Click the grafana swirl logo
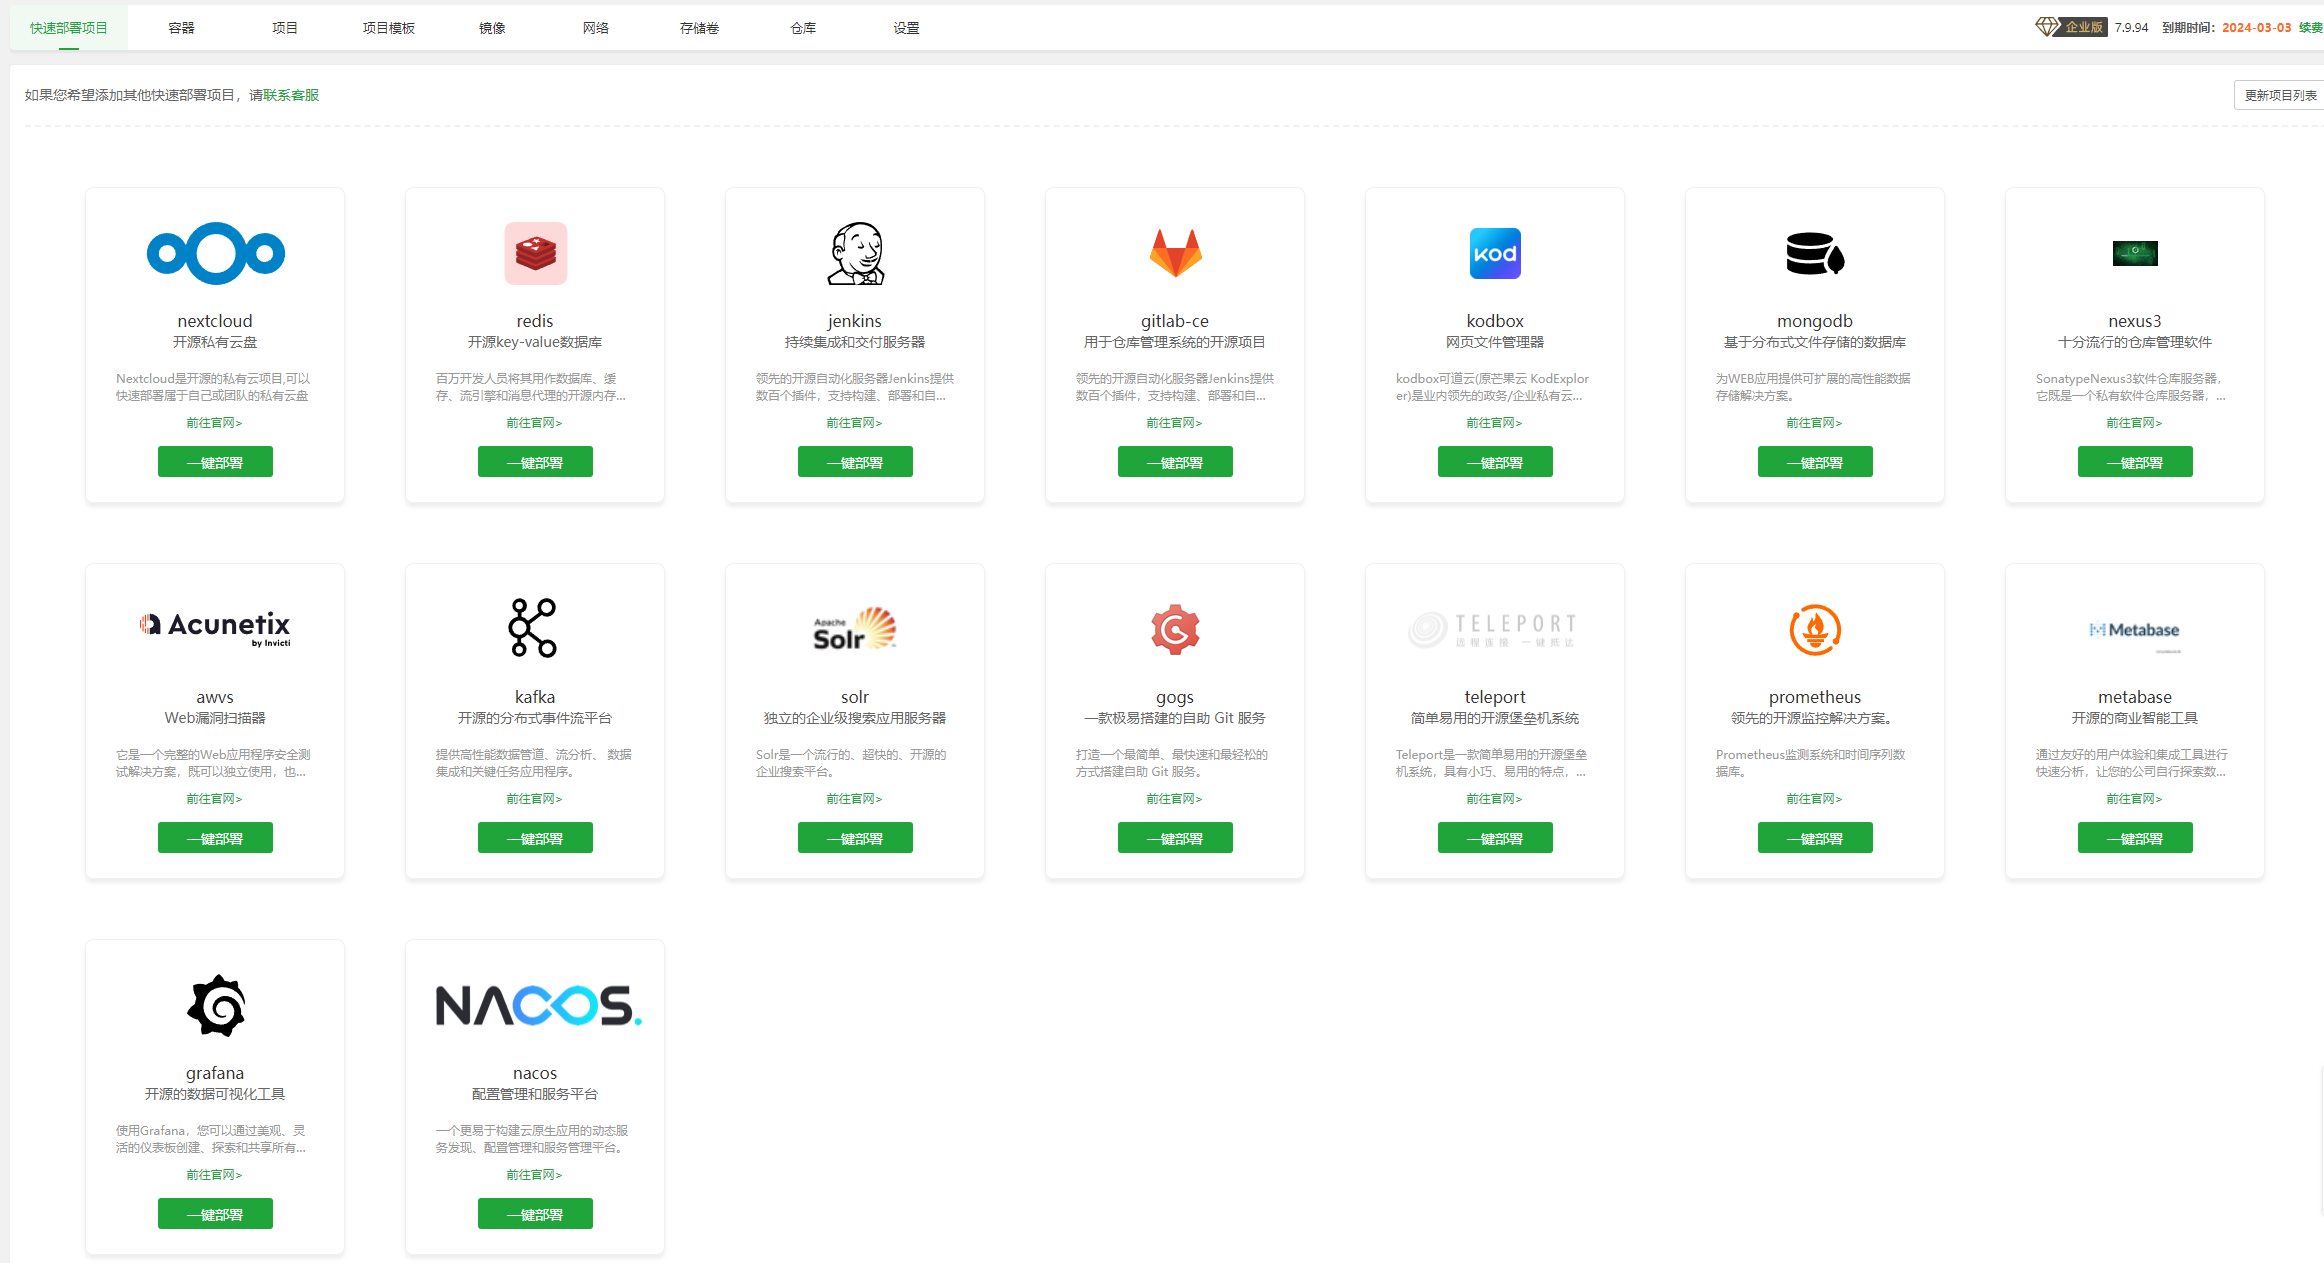Viewport: 2324px width, 1263px height. (216, 1005)
